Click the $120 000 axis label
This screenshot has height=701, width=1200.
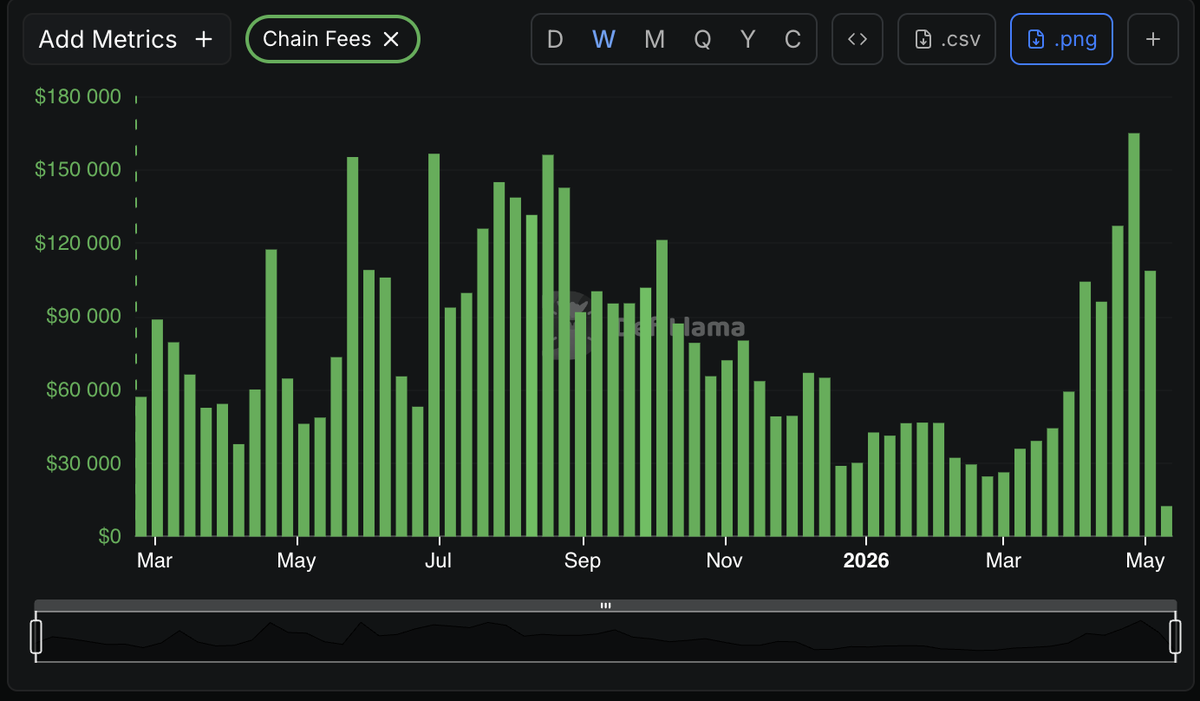(x=78, y=243)
